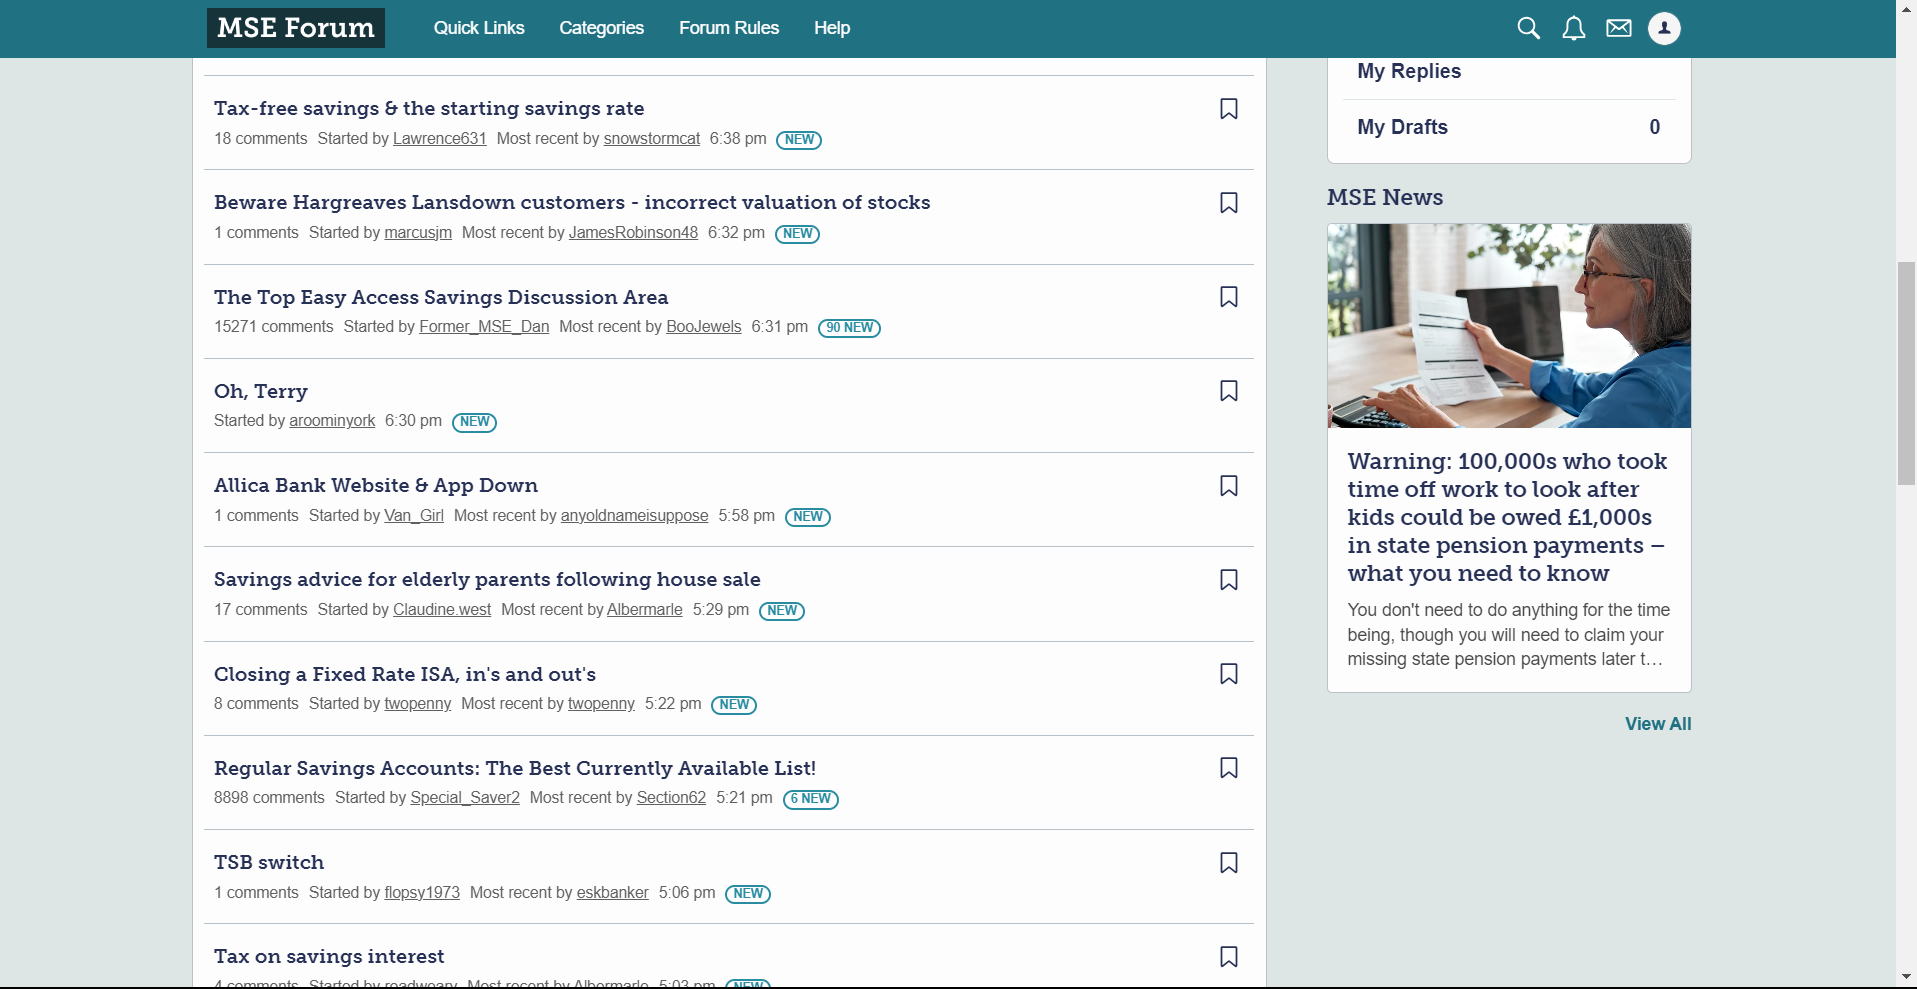View profile of user eskbanker
This screenshot has width=1917, height=989.
[613, 893]
